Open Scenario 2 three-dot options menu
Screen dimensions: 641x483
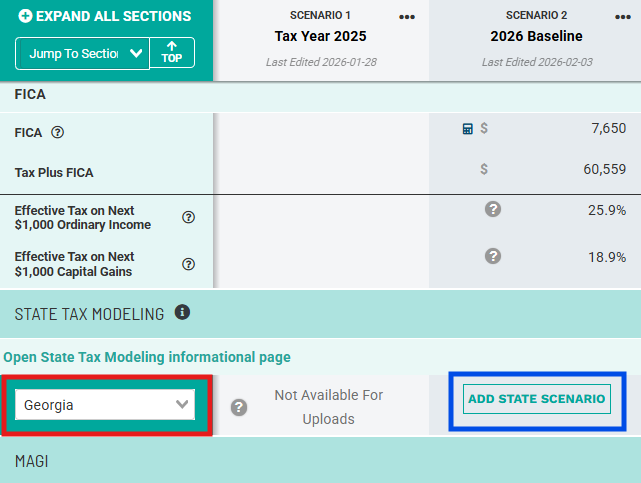pyautogui.click(x=620, y=17)
